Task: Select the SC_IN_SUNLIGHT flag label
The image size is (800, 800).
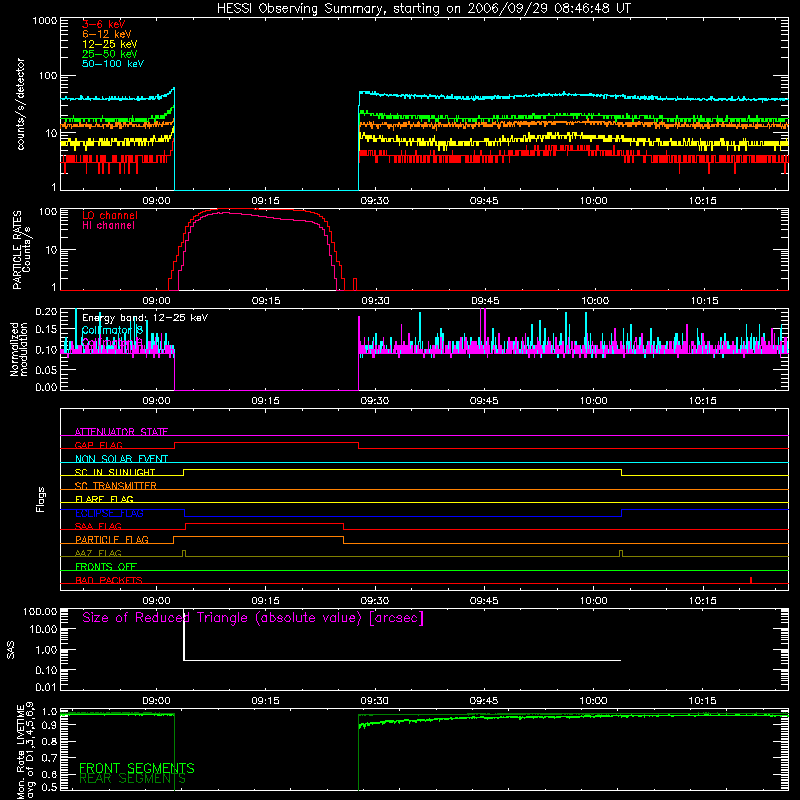Action: [115, 472]
